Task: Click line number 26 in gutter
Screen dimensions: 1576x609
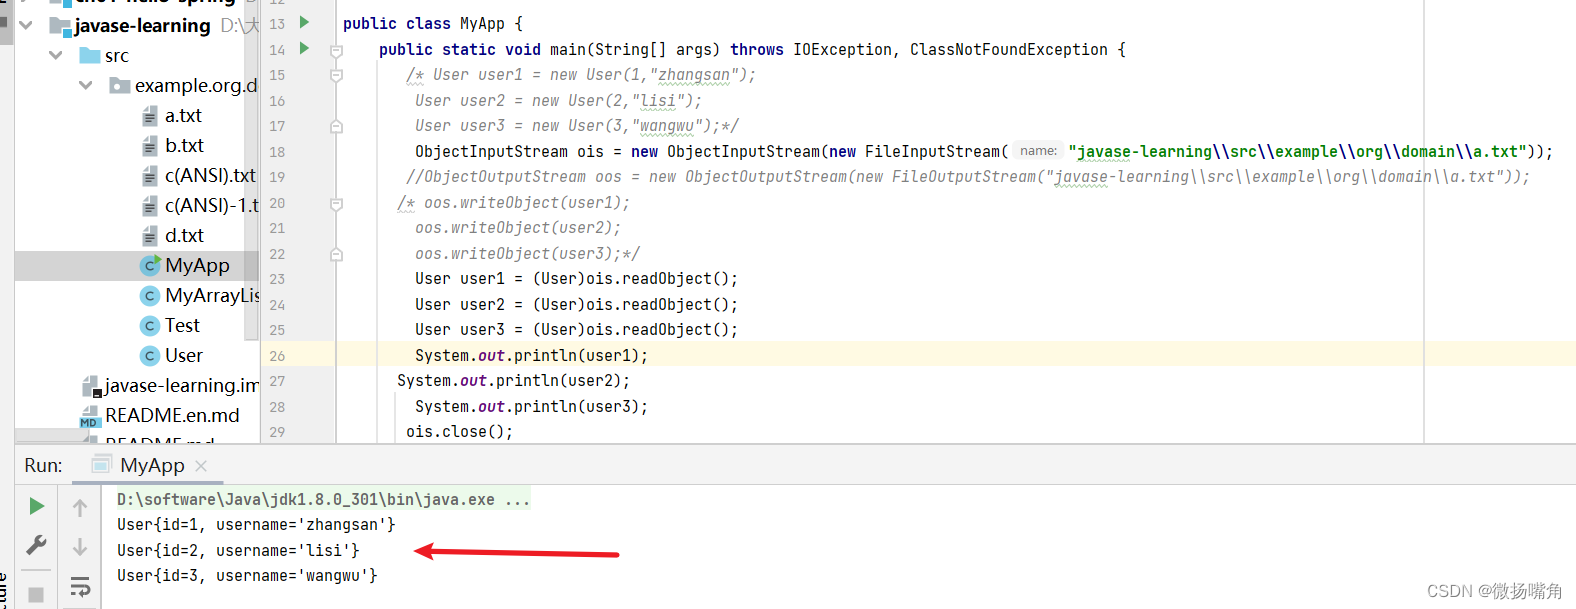Action: pyautogui.click(x=277, y=356)
